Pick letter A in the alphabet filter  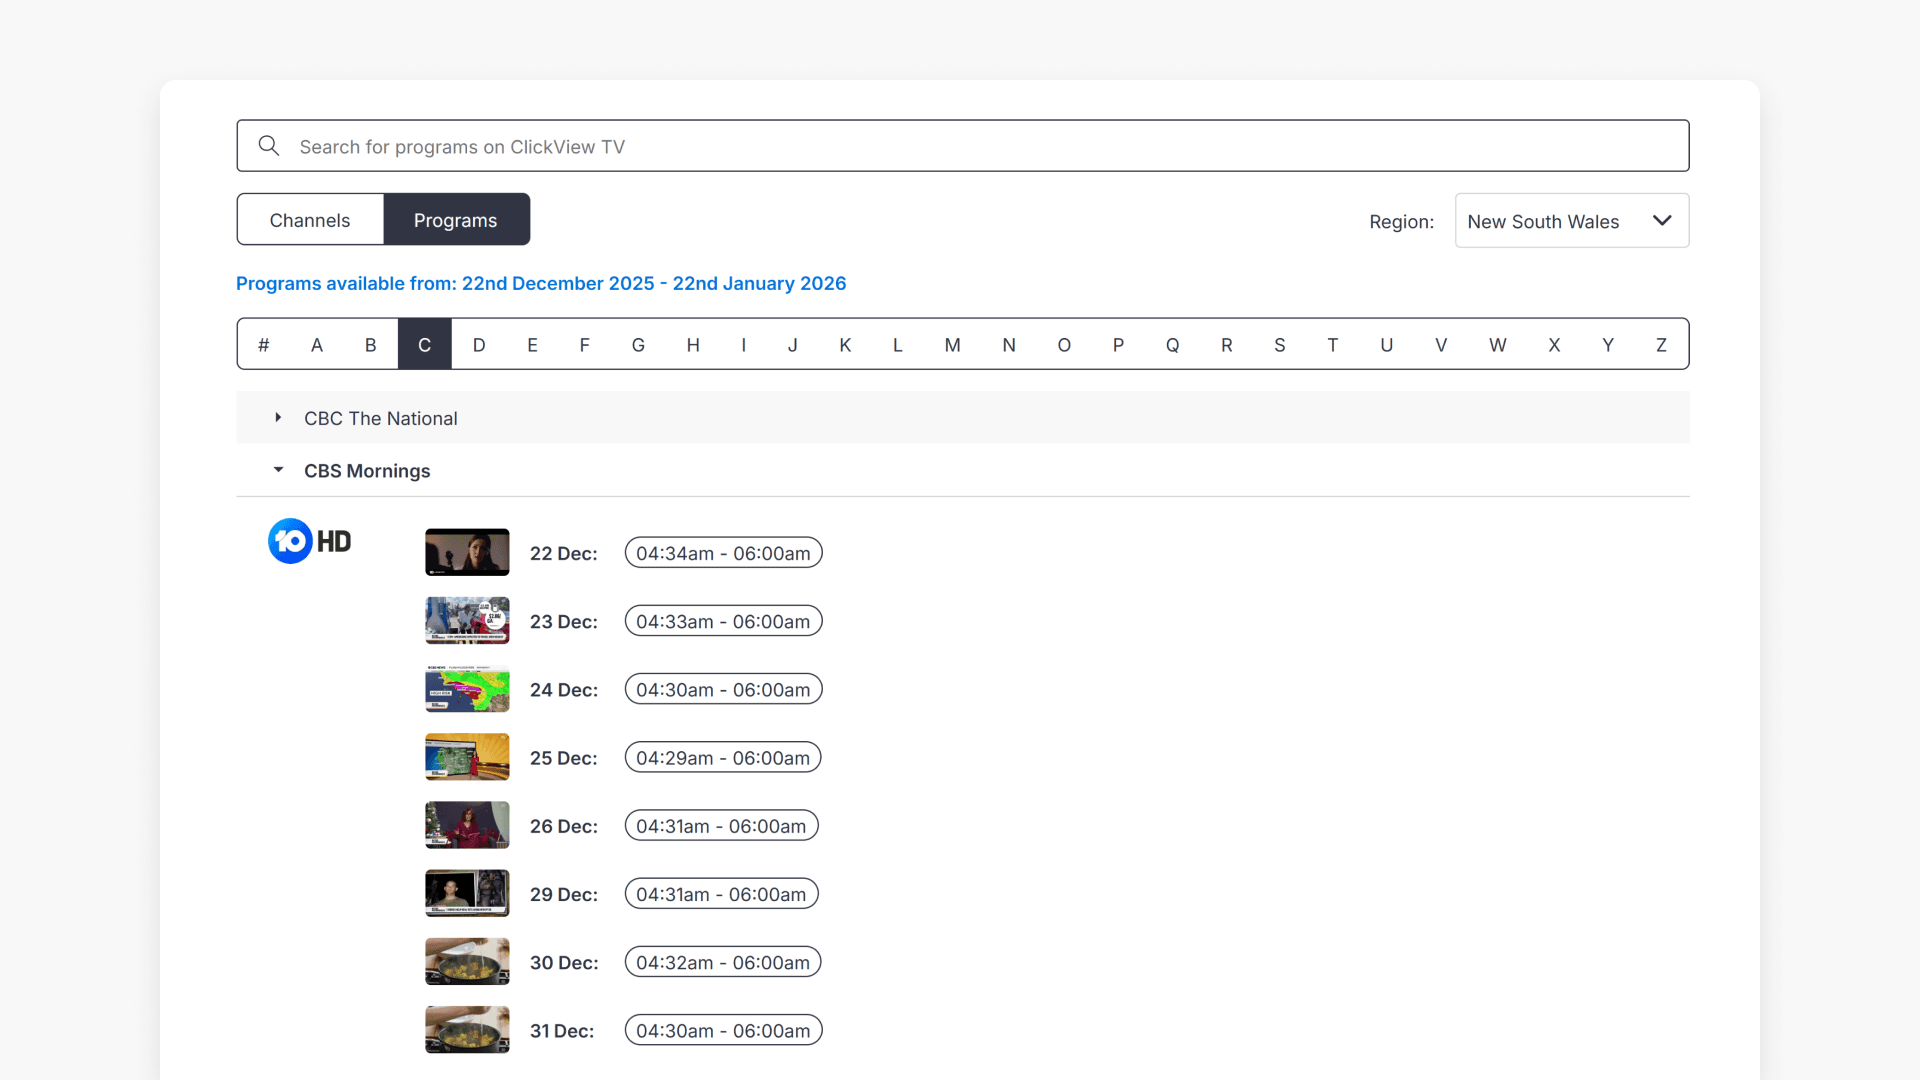point(317,343)
